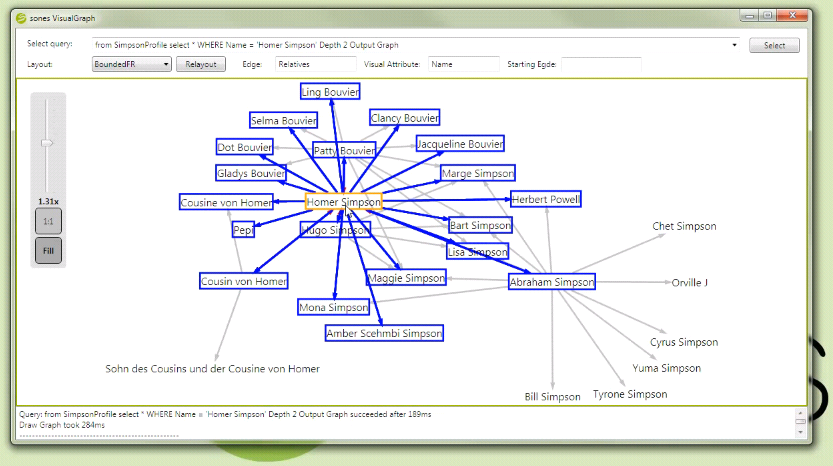Click the Fill zoom button

click(48, 251)
